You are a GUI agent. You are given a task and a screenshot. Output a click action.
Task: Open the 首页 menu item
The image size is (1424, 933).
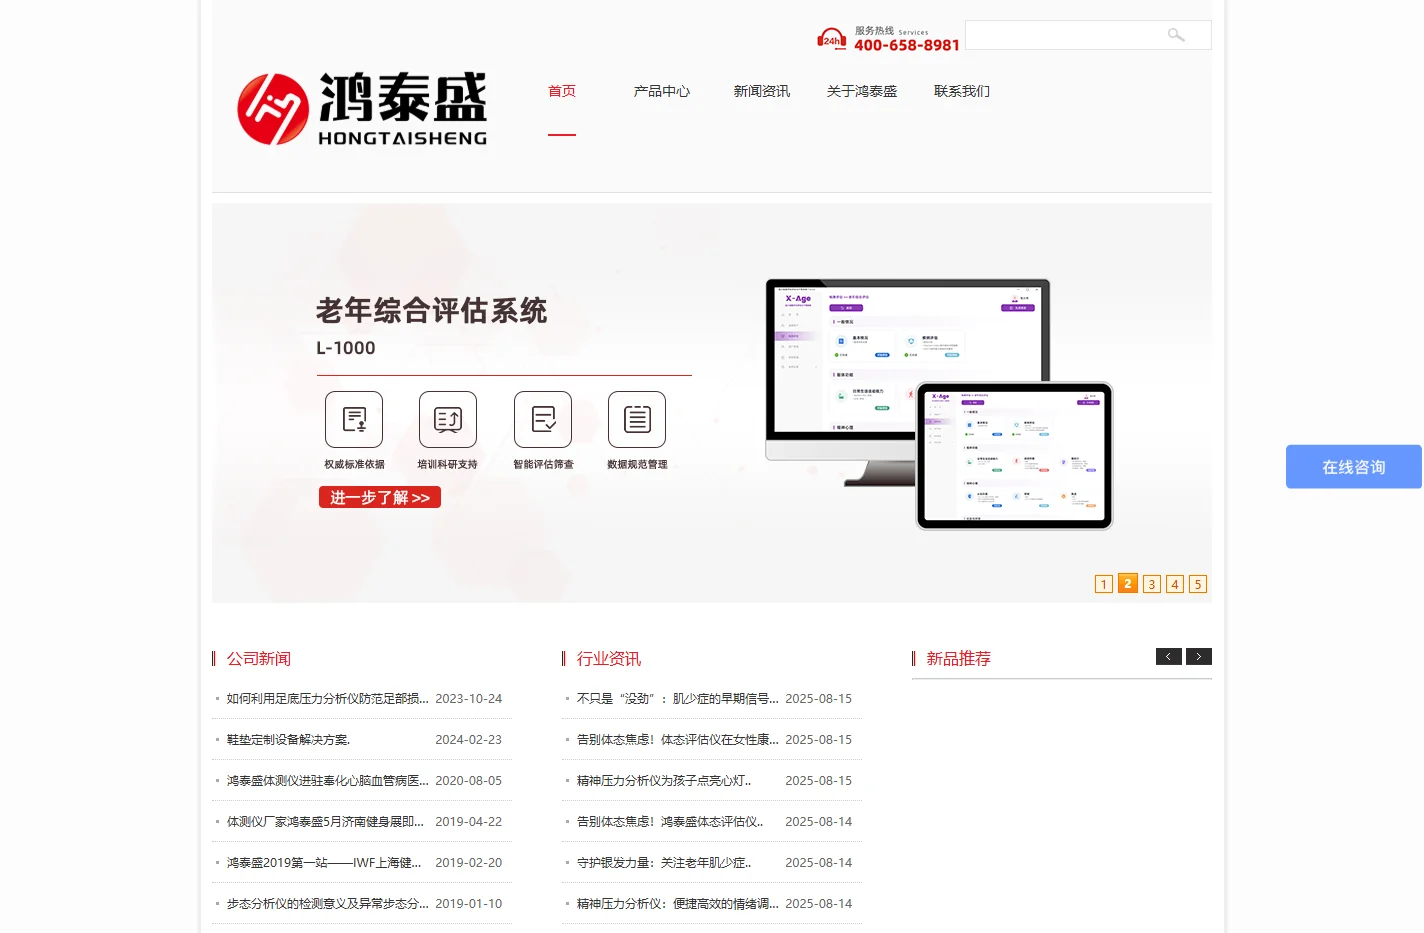pos(562,91)
